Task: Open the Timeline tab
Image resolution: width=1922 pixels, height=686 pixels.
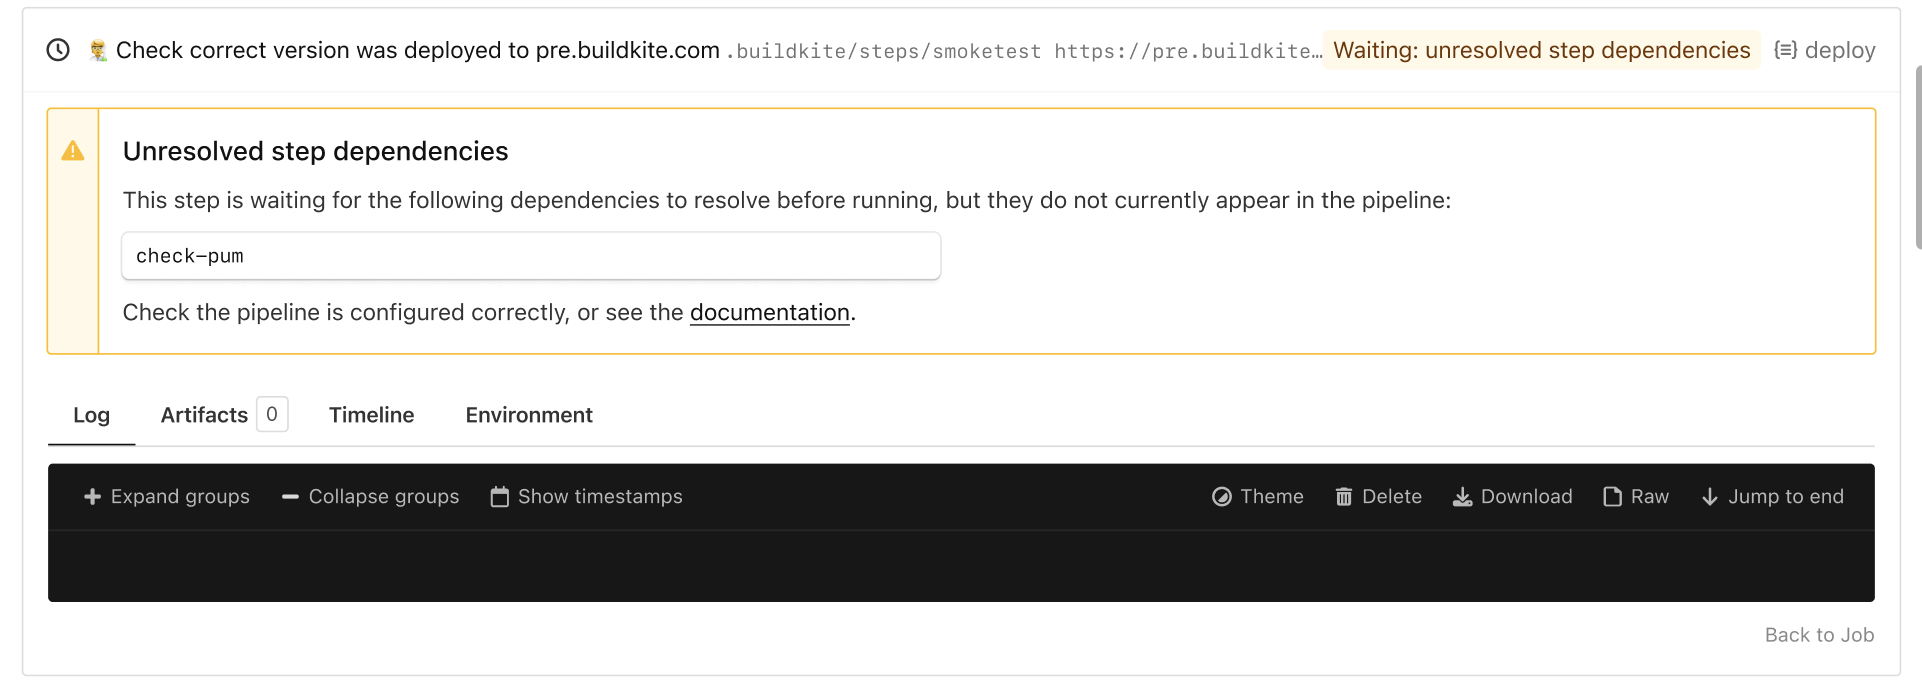Action: coord(371,415)
